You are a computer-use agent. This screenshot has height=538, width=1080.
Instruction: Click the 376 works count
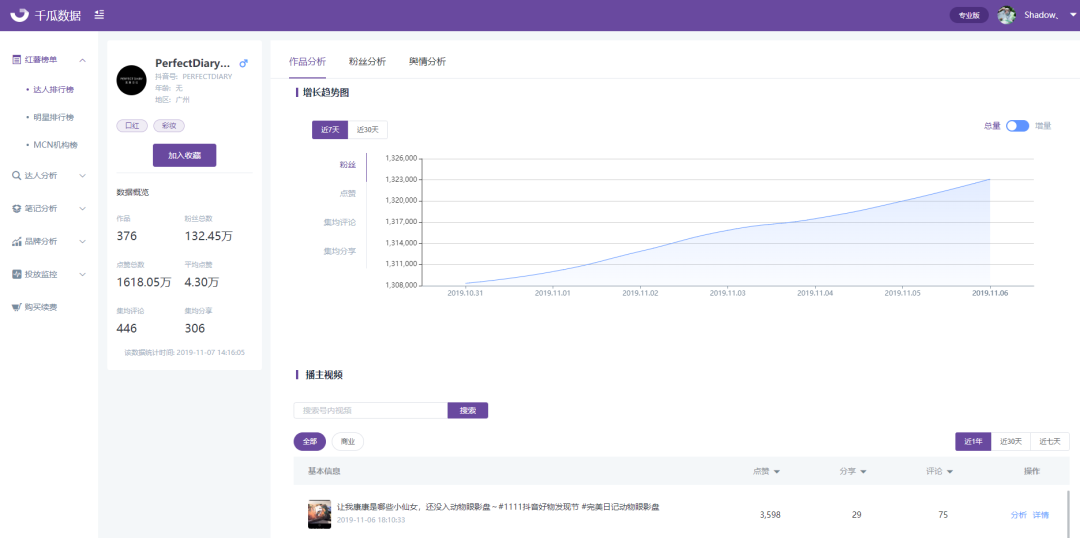coord(127,236)
